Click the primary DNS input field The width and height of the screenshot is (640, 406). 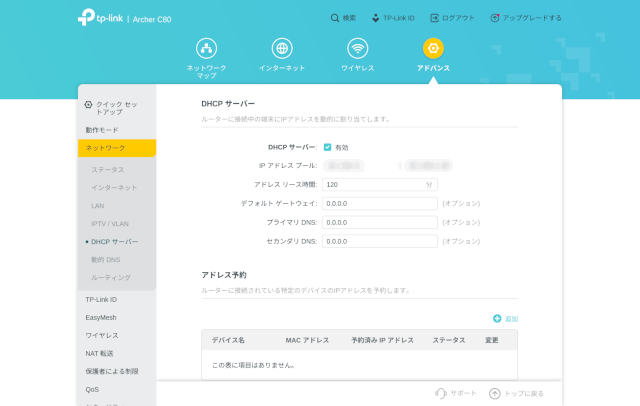[x=380, y=222]
